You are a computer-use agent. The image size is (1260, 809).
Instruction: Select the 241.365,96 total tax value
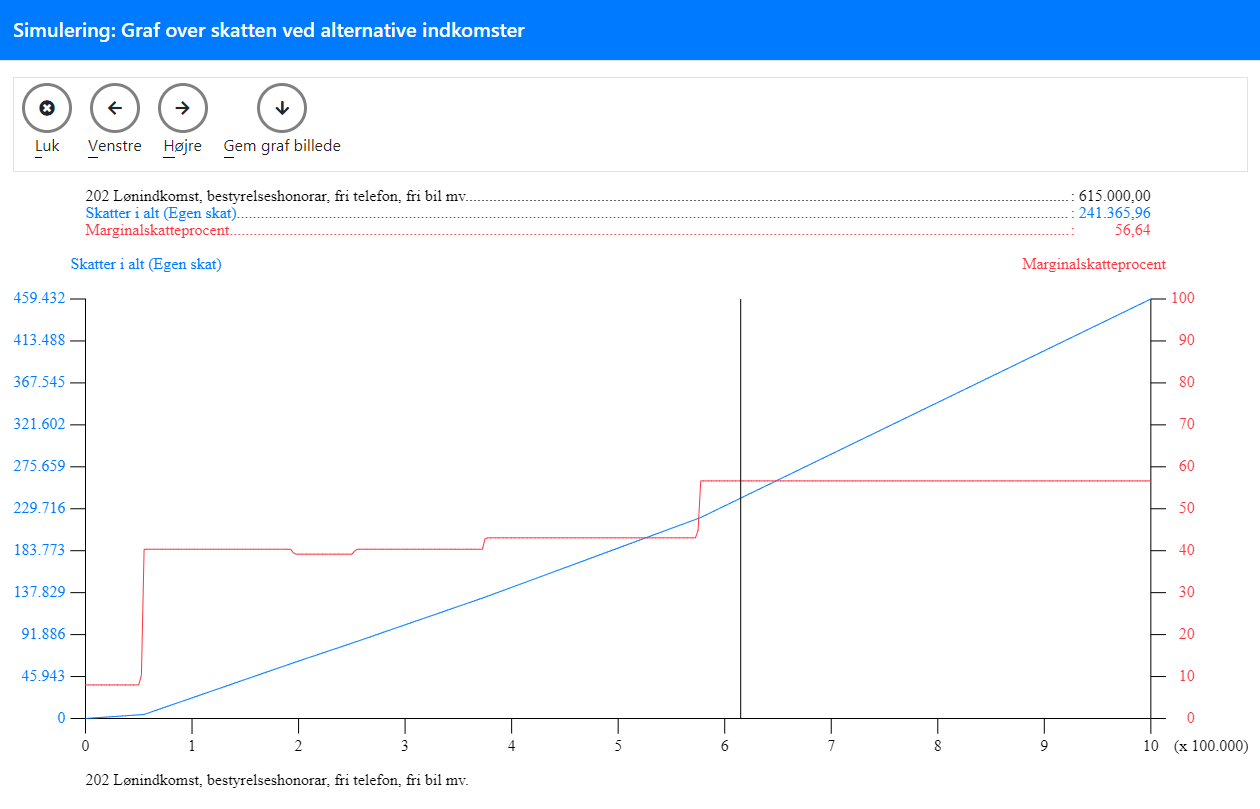click(x=1114, y=213)
